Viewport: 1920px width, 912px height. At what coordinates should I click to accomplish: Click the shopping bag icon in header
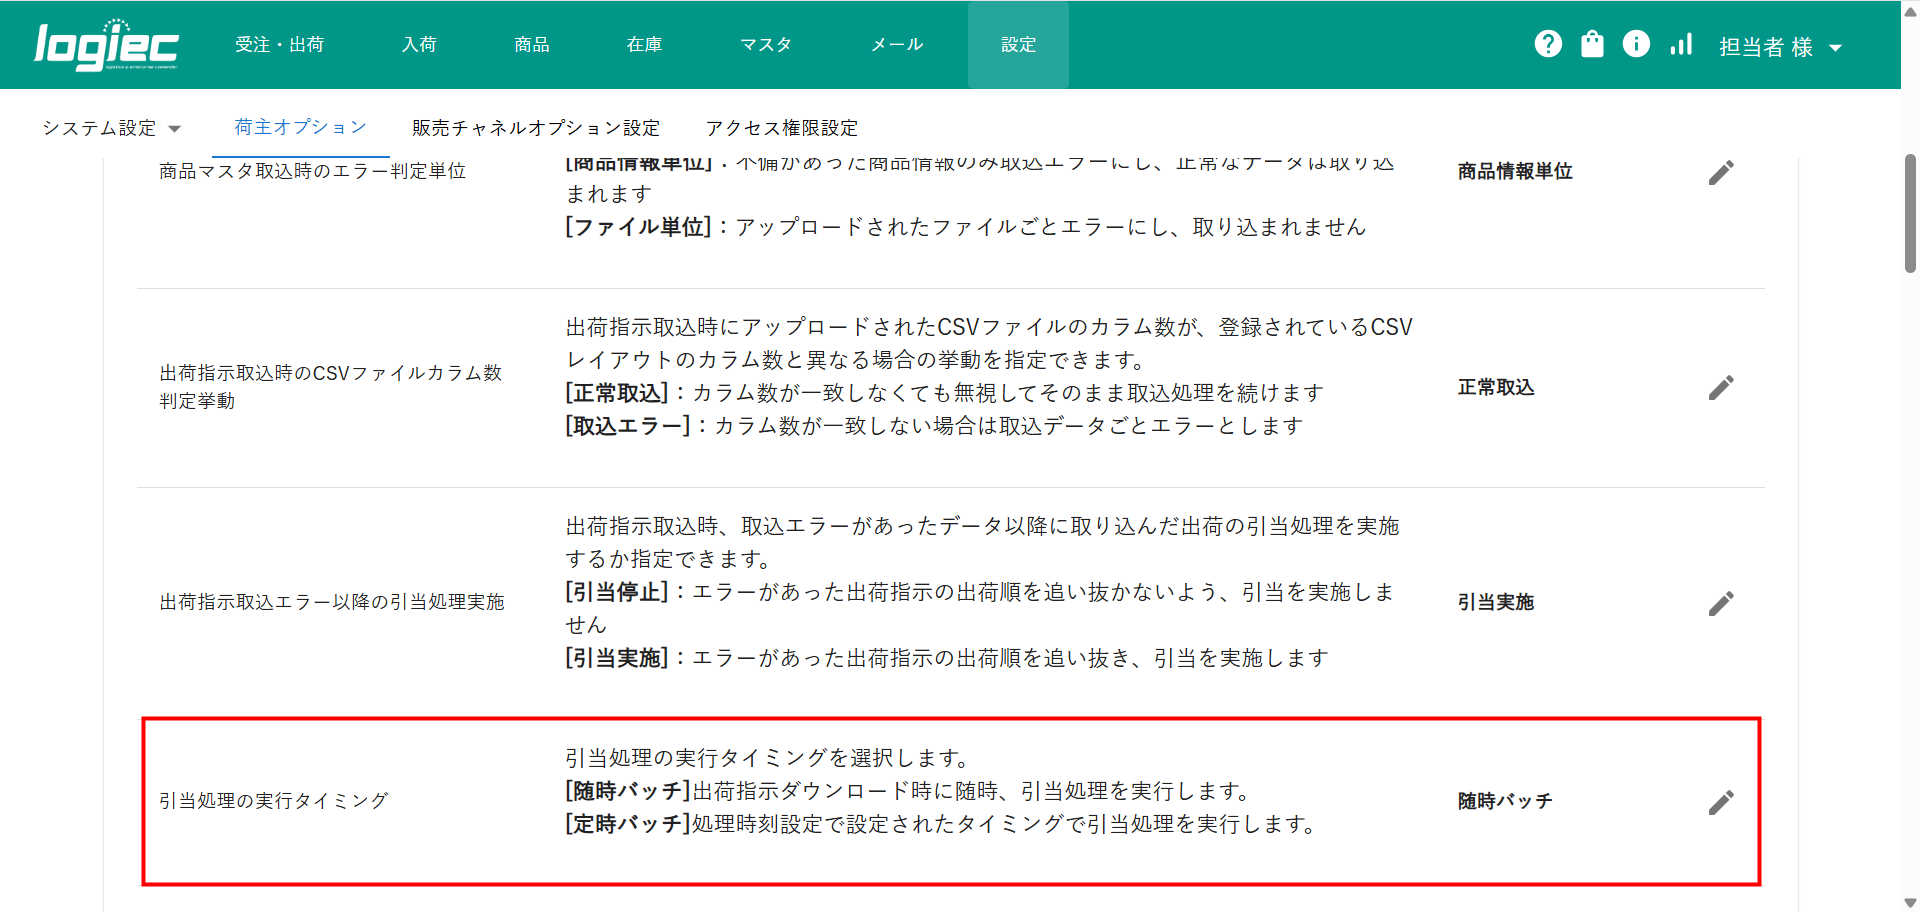click(1592, 44)
